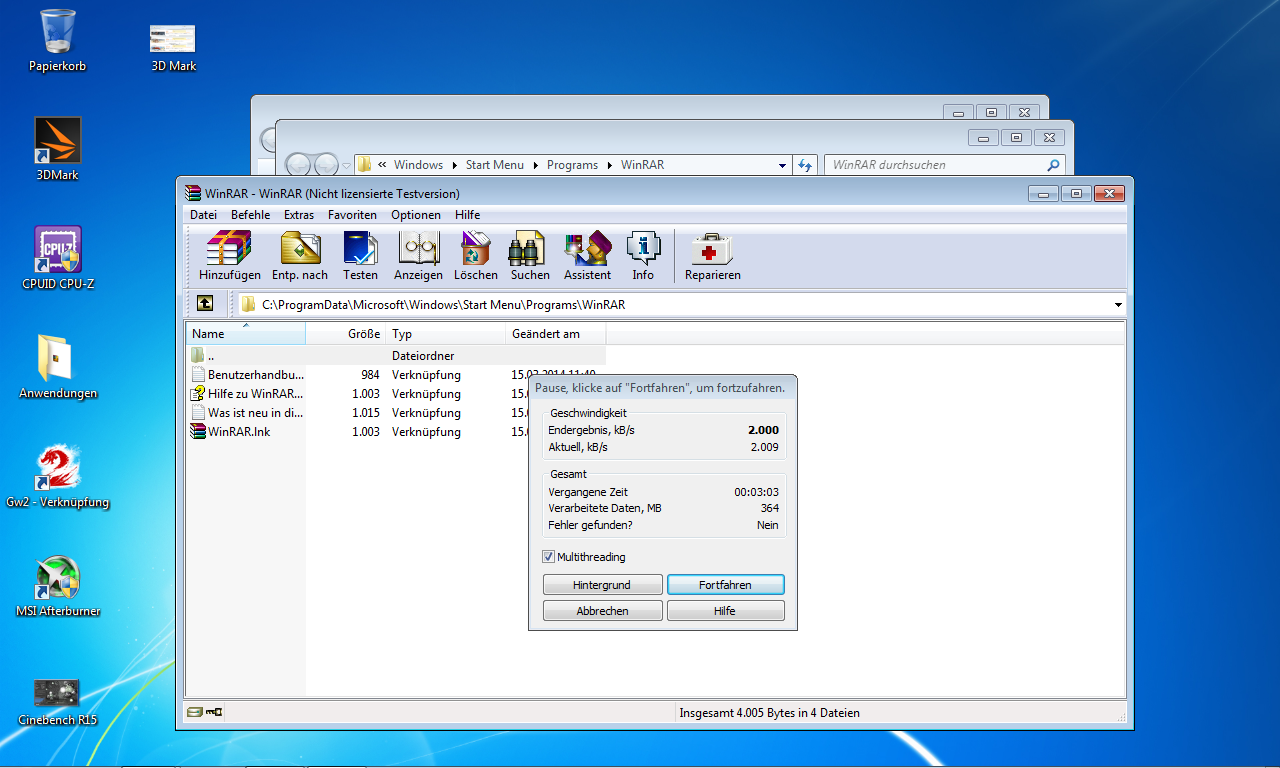Click the Testen toolbar icon
This screenshot has width=1280, height=768.
[360, 256]
